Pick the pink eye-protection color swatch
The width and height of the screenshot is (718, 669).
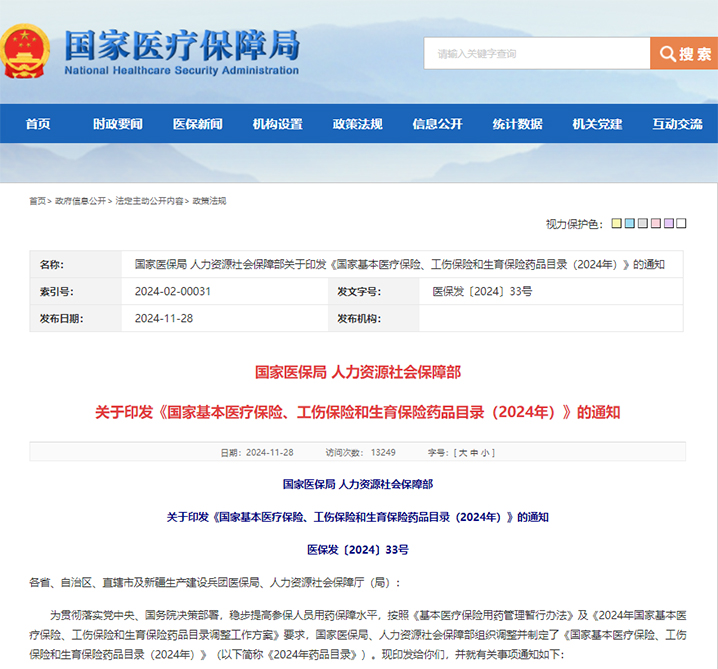[656, 224]
